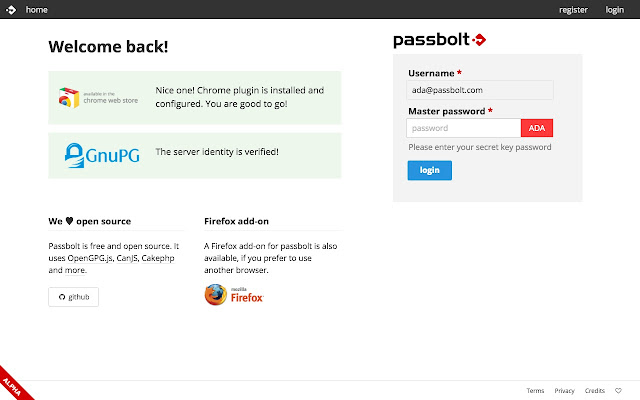Open the login link in top bar
Screen dimensions: 640x400
(x=614, y=10)
